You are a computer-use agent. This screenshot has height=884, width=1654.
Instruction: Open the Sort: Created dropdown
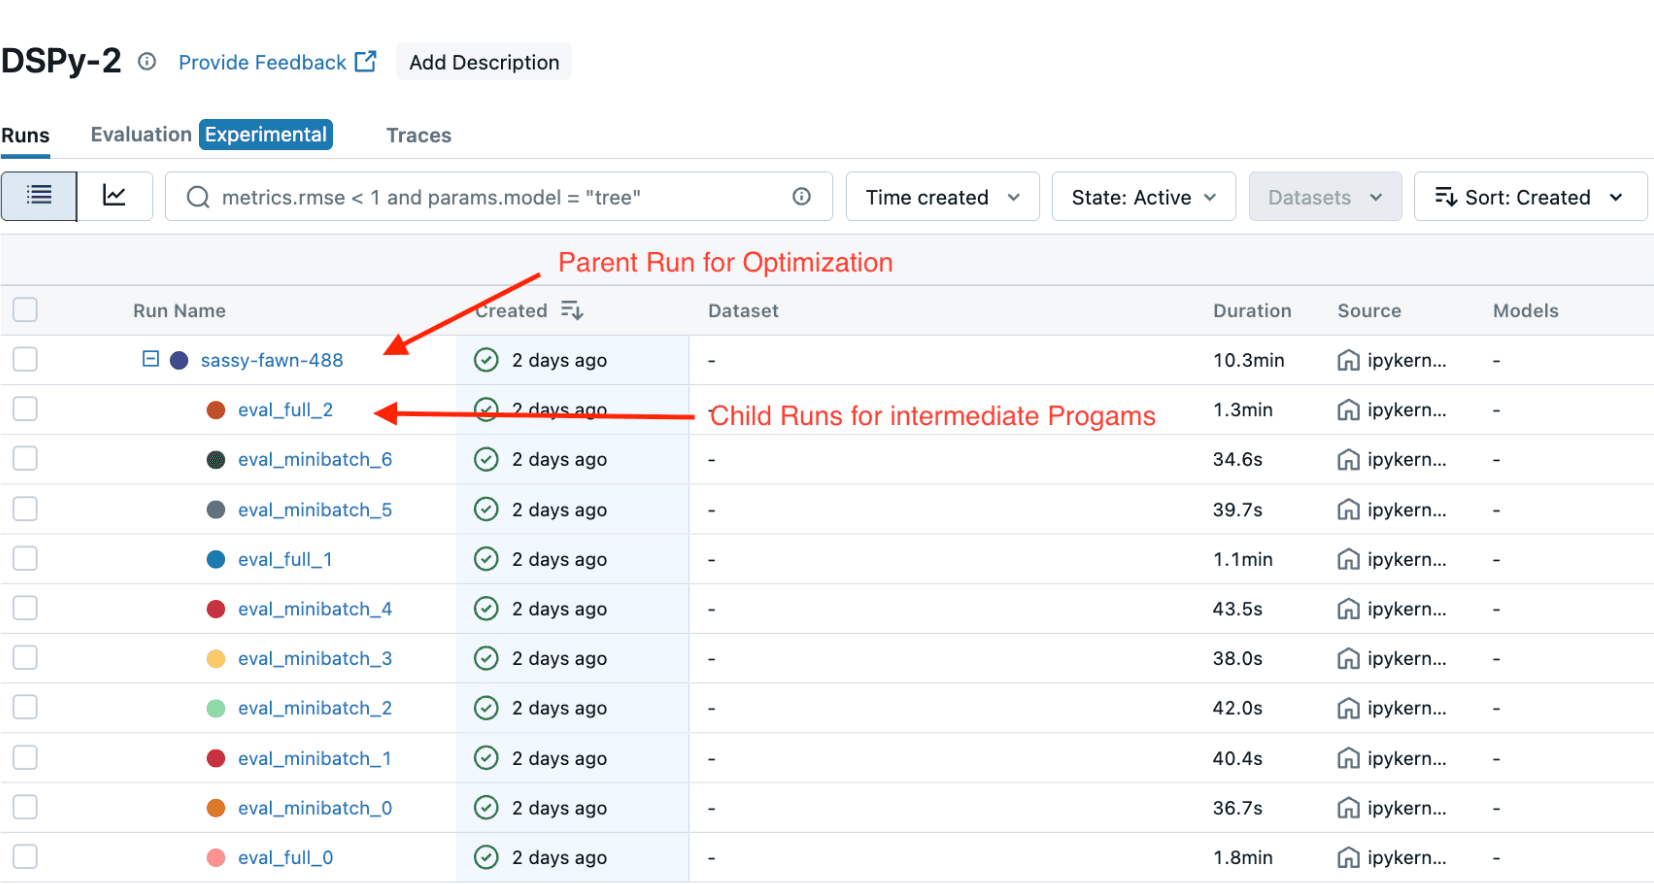1530,197
